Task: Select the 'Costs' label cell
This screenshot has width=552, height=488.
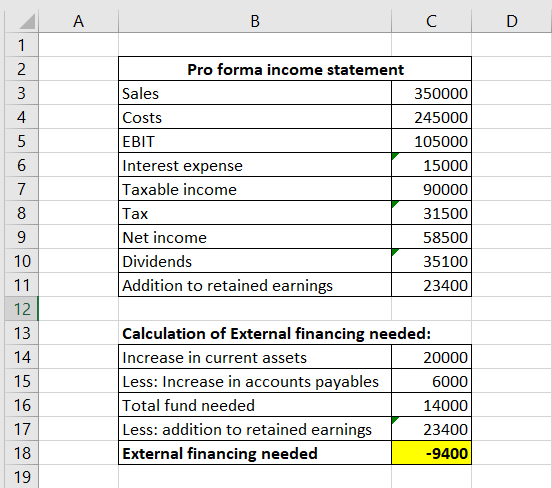Action: pyautogui.click(x=255, y=117)
